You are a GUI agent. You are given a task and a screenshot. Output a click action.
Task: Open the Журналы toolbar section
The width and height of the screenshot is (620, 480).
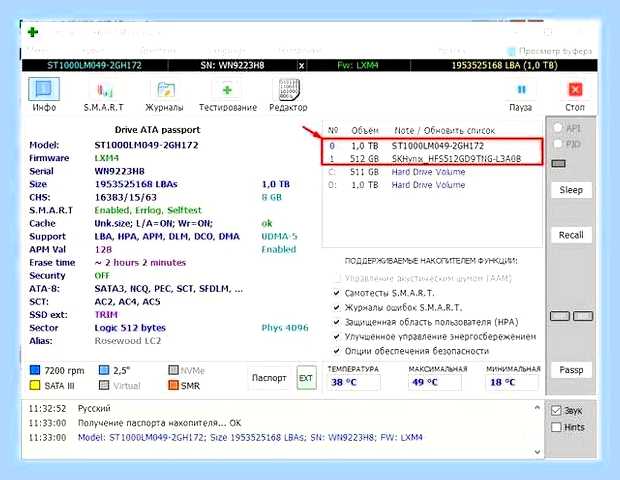[164, 94]
